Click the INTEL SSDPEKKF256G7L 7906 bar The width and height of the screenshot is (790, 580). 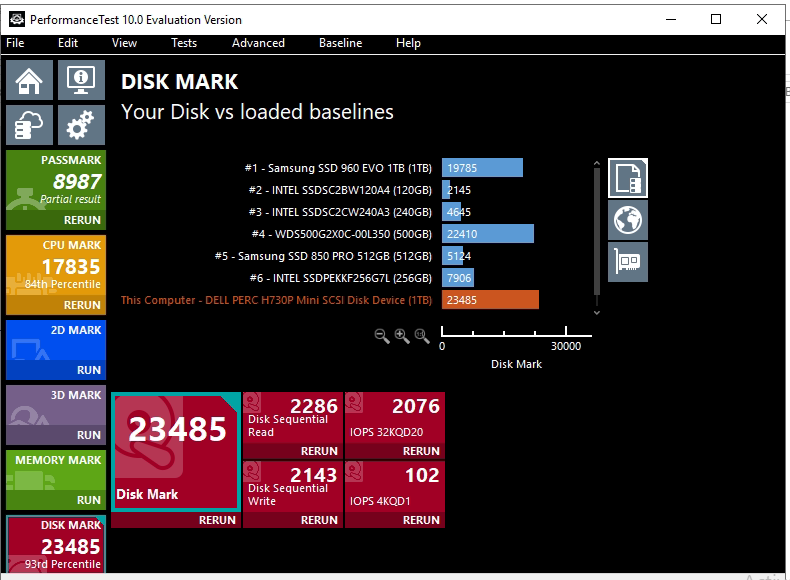[457, 278]
